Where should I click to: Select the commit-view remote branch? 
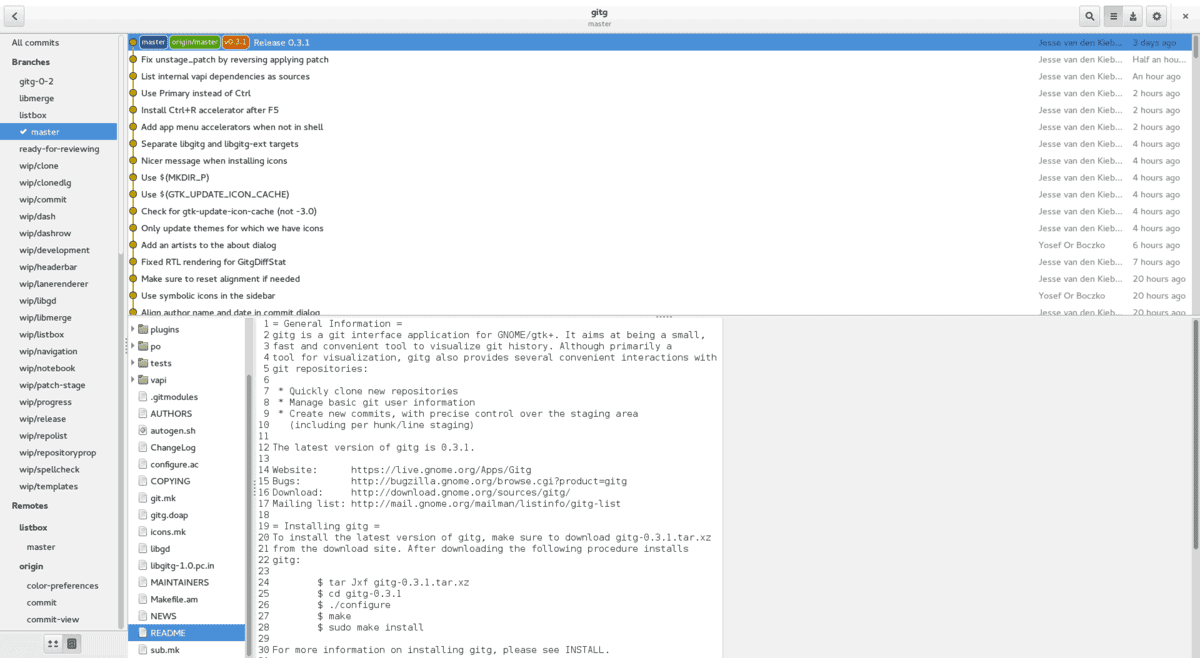tap(58, 619)
